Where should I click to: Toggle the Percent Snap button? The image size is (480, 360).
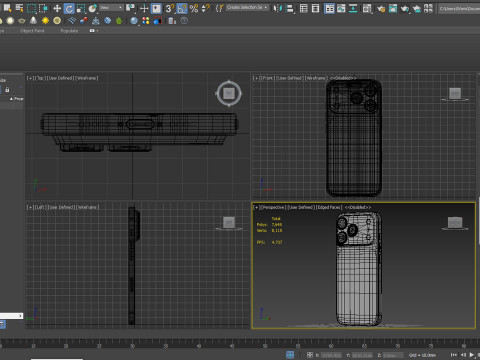coord(194,8)
